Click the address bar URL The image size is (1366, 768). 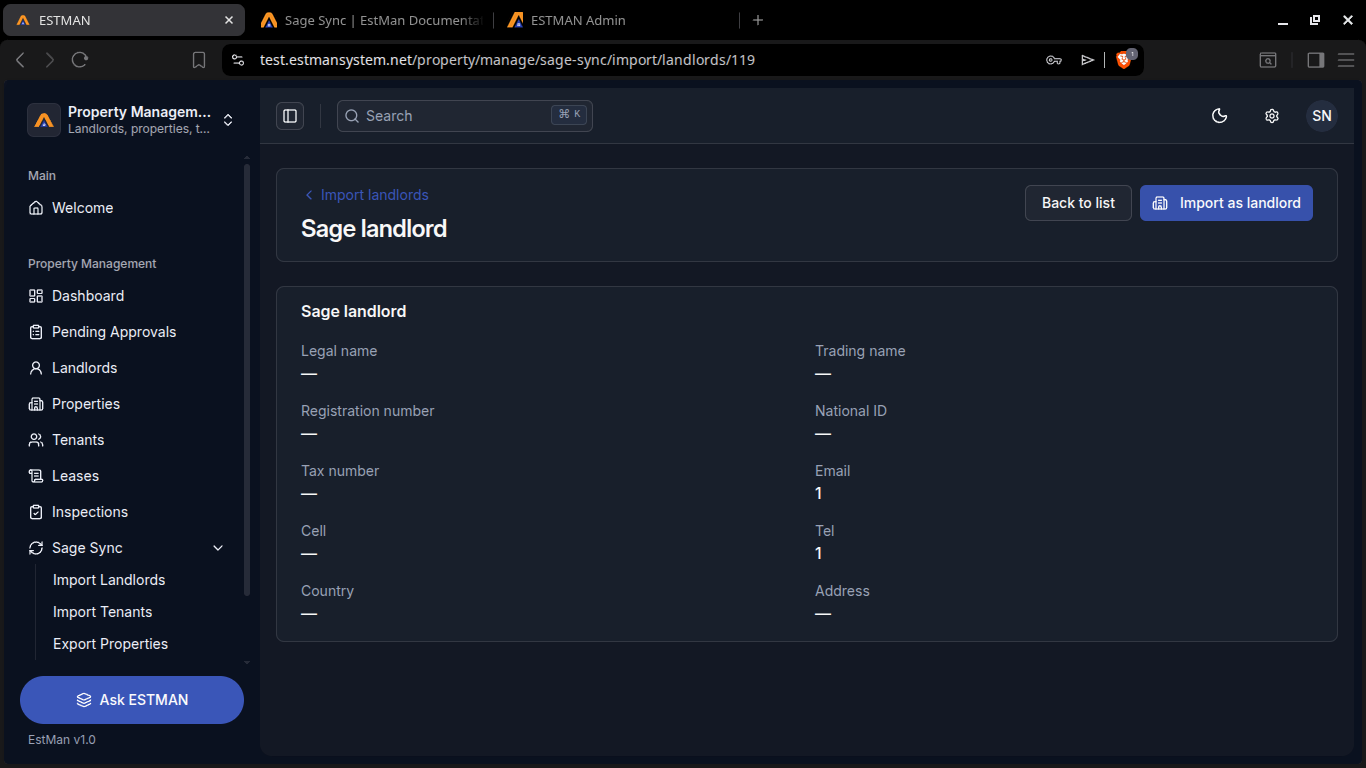coord(507,60)
